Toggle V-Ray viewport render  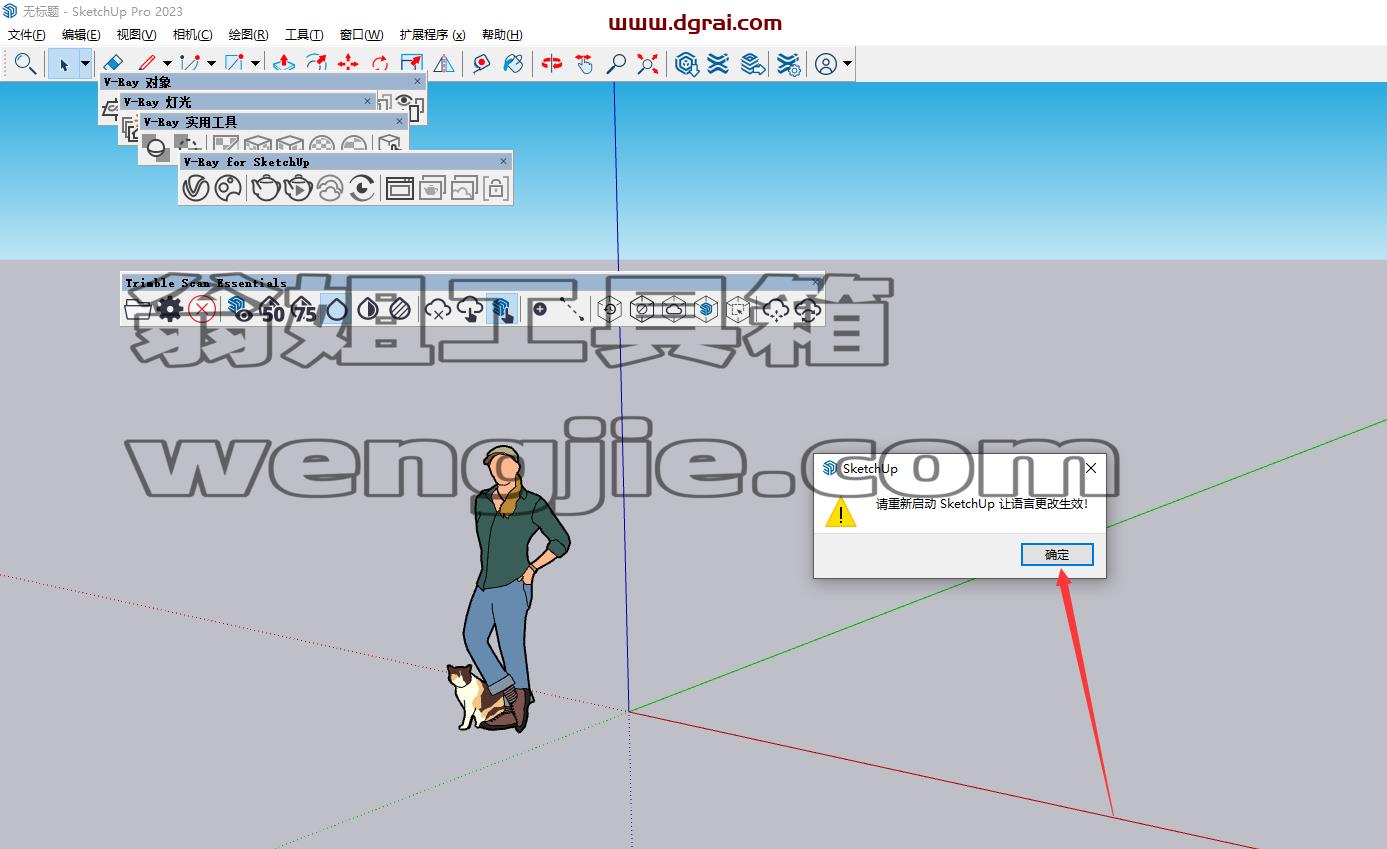point(362,187)
